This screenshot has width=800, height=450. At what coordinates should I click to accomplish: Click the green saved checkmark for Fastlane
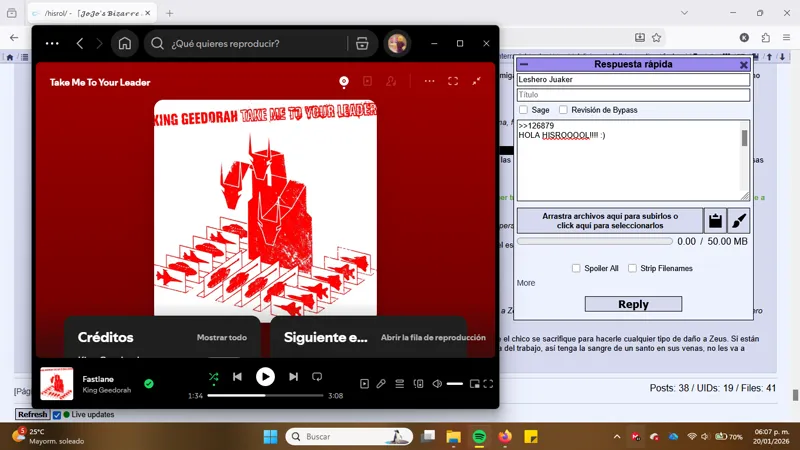point(148,384)
